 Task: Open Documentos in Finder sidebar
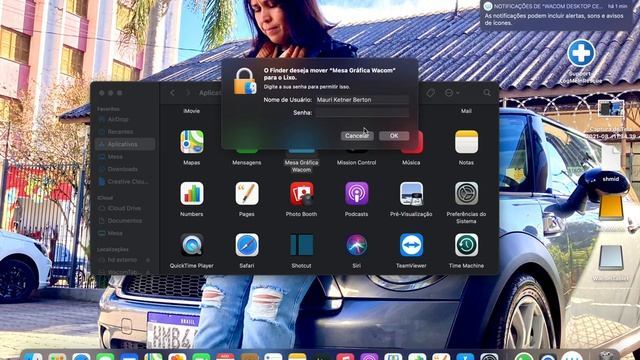click(x=125, y=221)
